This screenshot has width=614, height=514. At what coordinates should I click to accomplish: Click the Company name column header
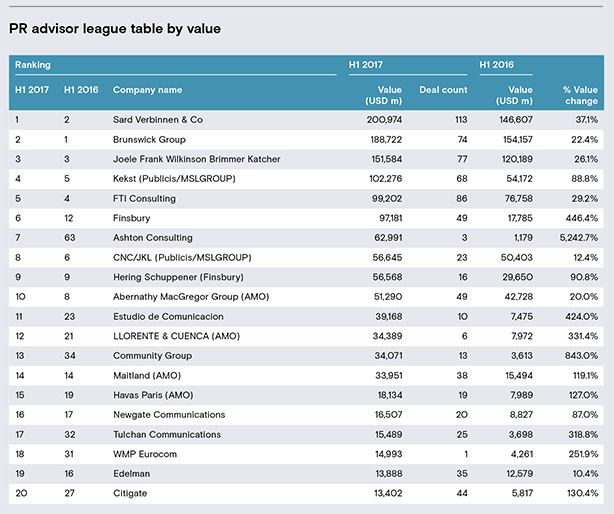(148, 90)
